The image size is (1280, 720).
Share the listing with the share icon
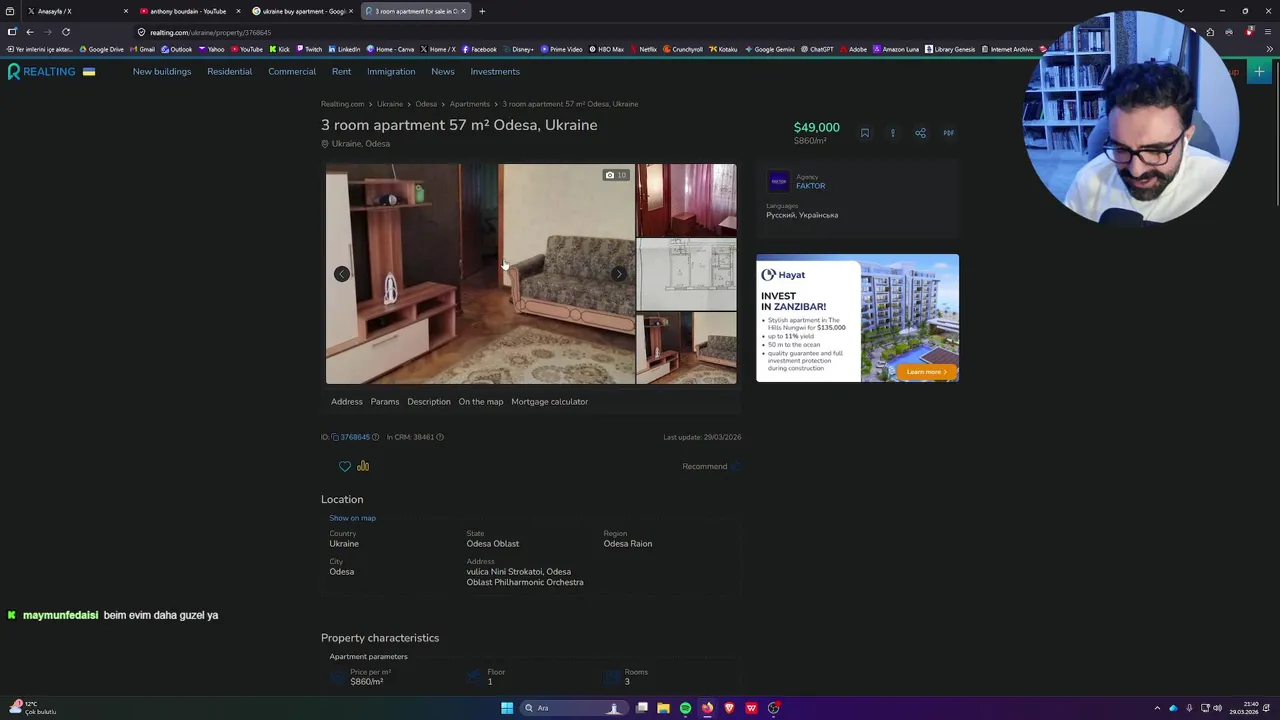920,133
